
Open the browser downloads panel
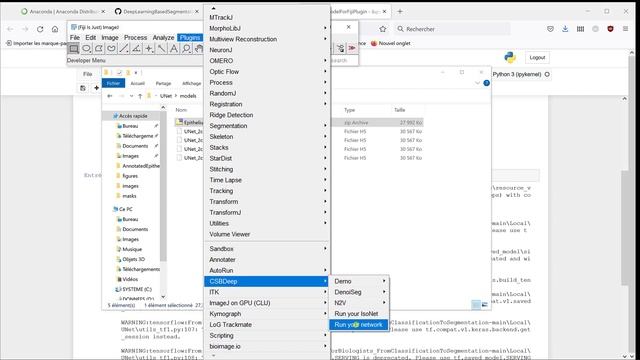pyautogui.click(x=565, y=29)
